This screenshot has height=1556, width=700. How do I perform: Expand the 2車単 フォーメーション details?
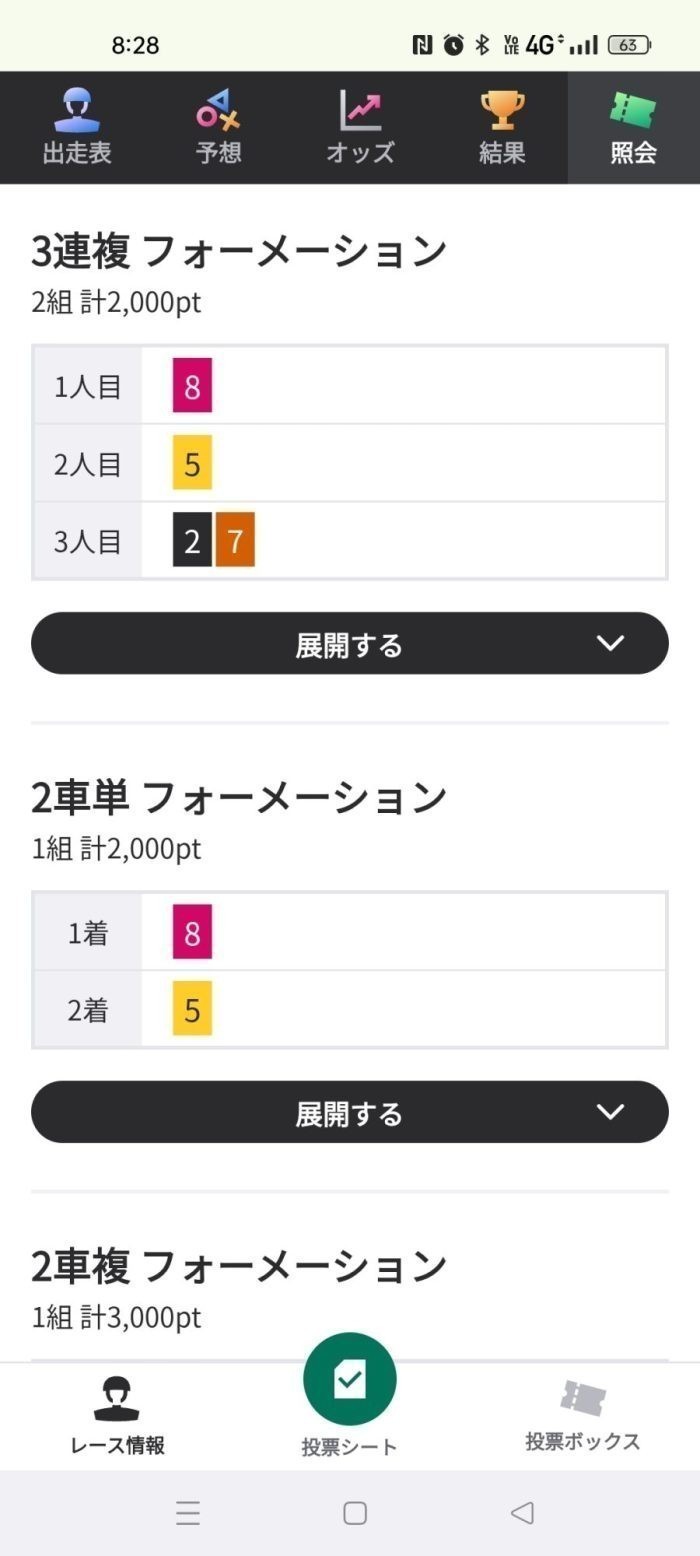click(349, 1112)
